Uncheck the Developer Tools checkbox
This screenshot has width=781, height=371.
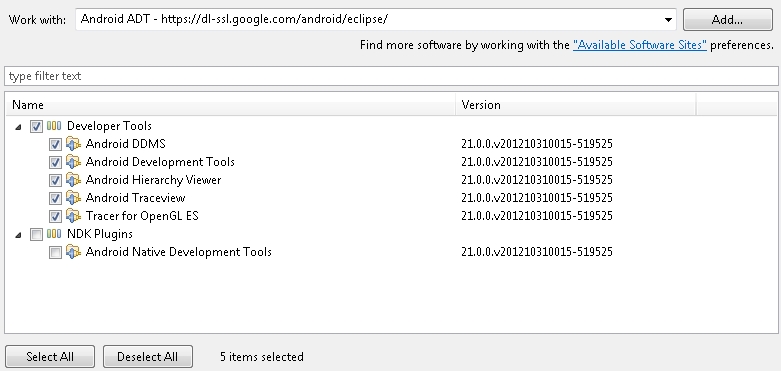point(36,126)
